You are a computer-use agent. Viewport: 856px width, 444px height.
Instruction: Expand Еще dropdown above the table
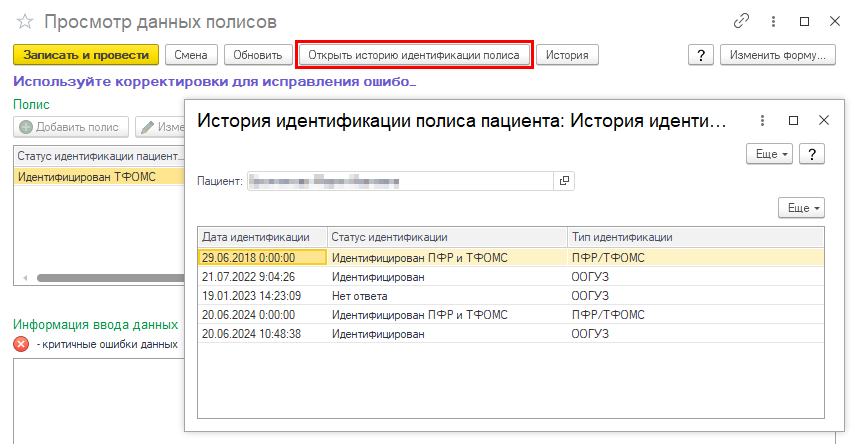[803, 208]
